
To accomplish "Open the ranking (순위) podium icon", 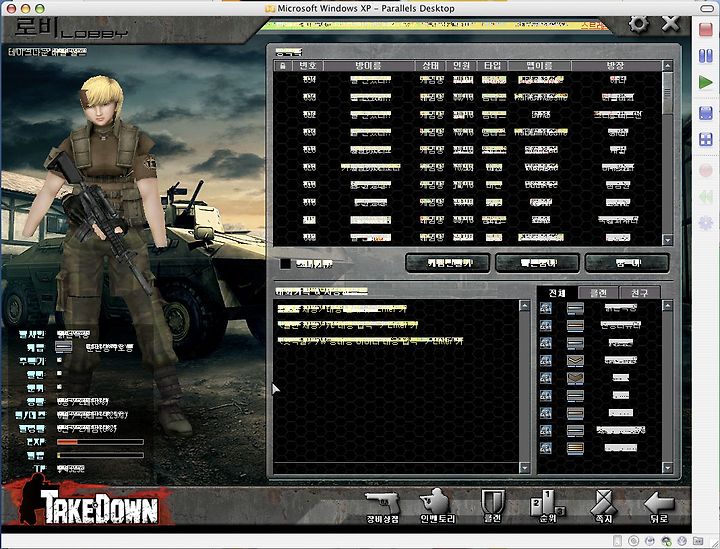I will pyautogui.click(x=547, y=507).
